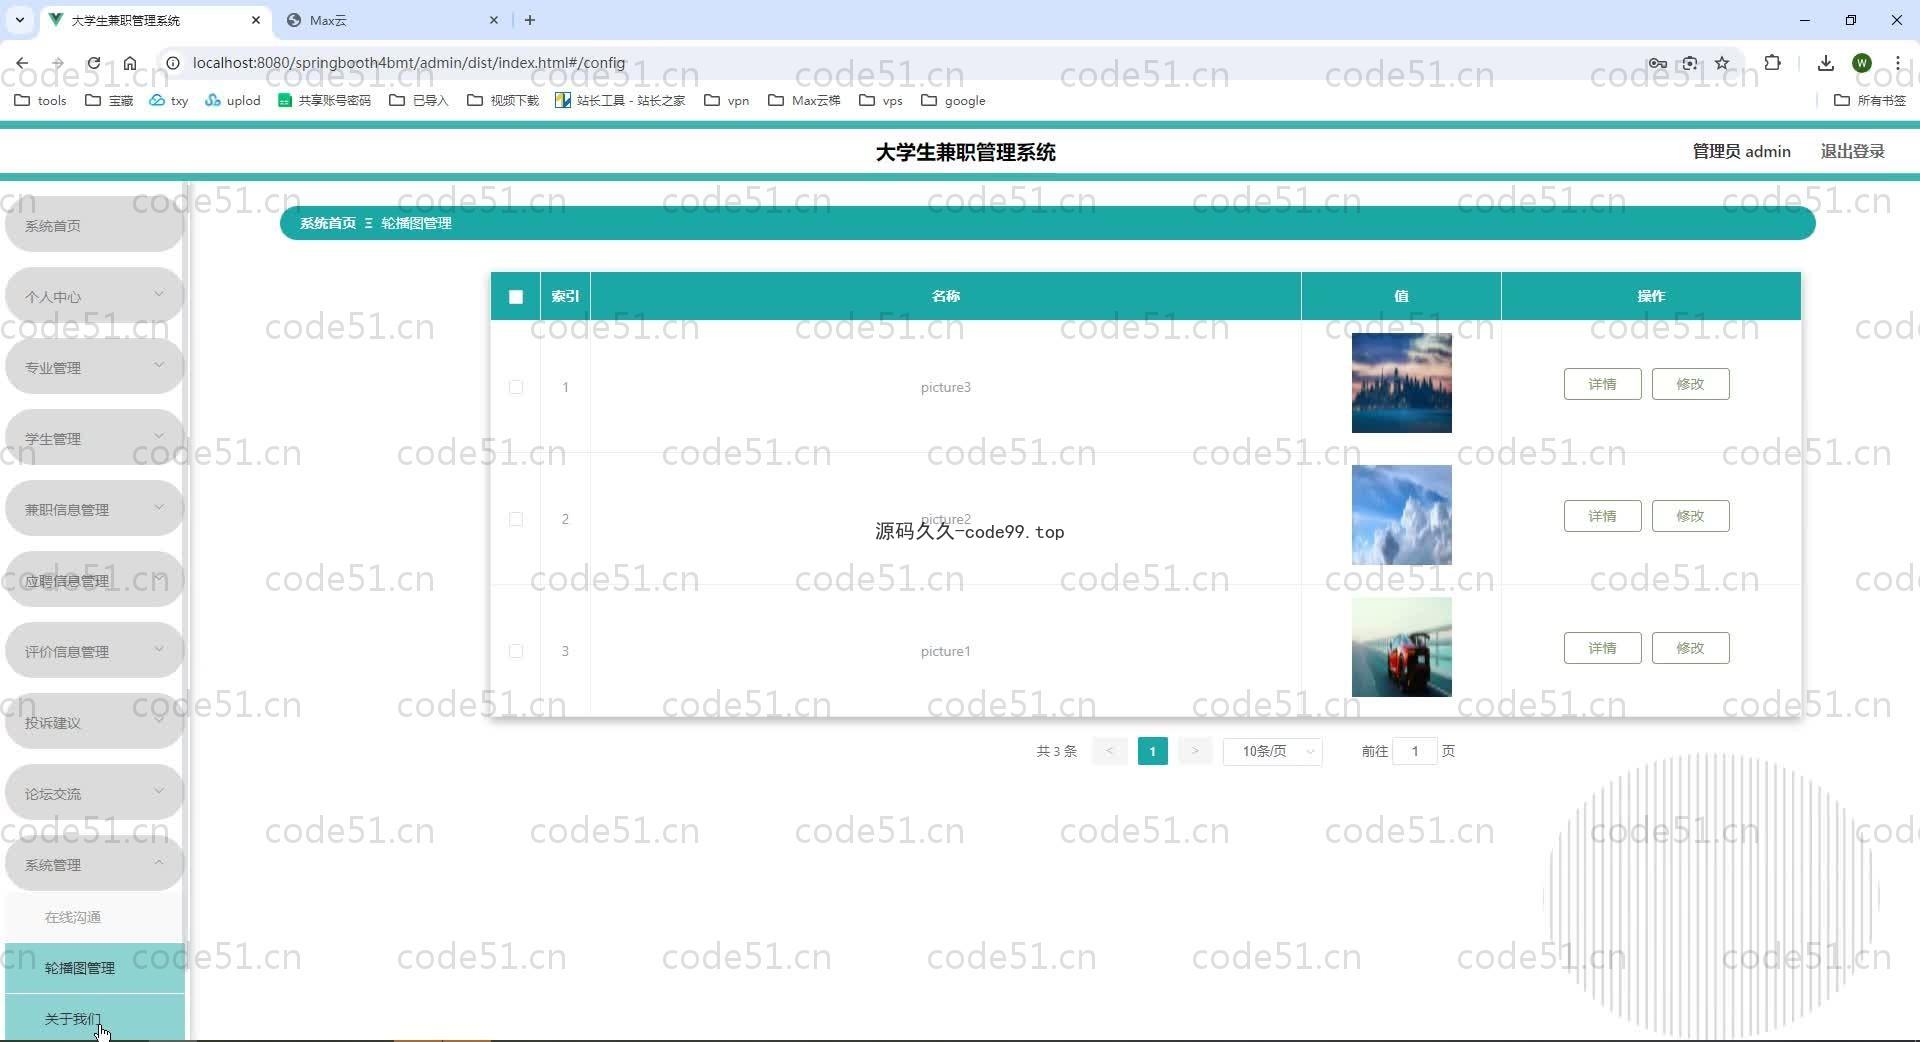Close the Max云 tab
This screenshot has height=1042, width=1920.
[x=494, y=20]
